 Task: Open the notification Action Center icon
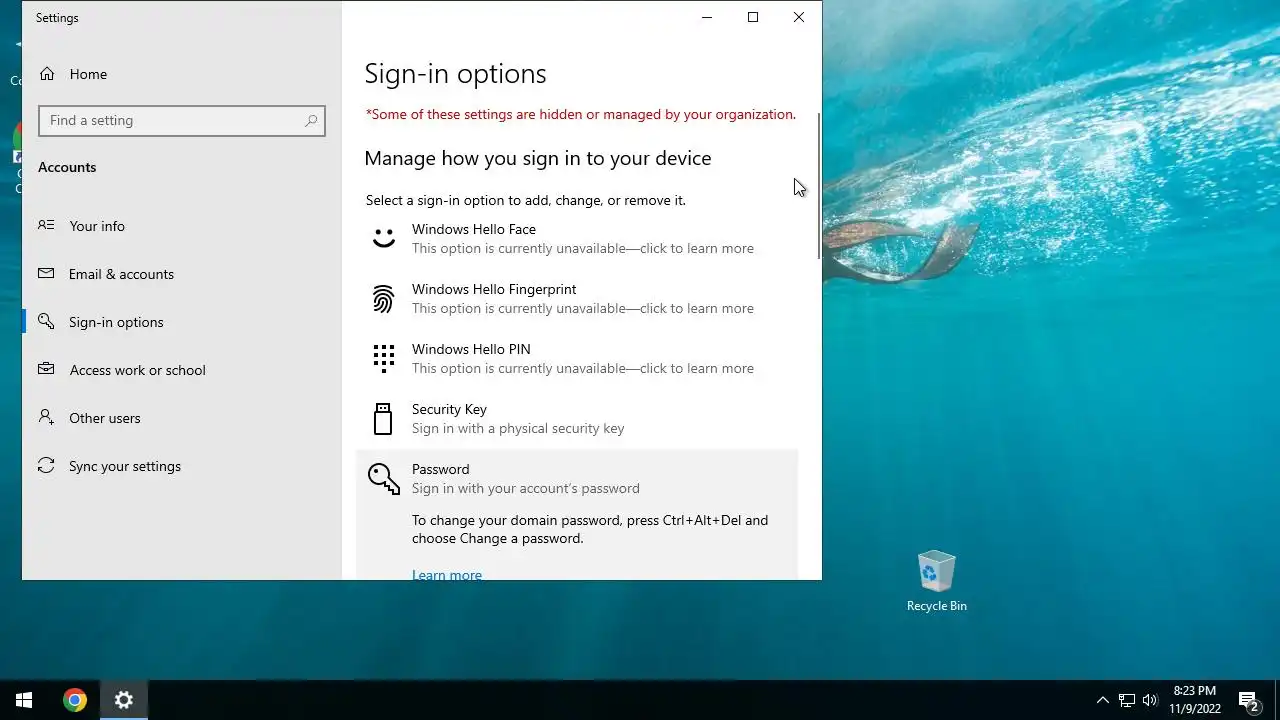coord(1248,700)
